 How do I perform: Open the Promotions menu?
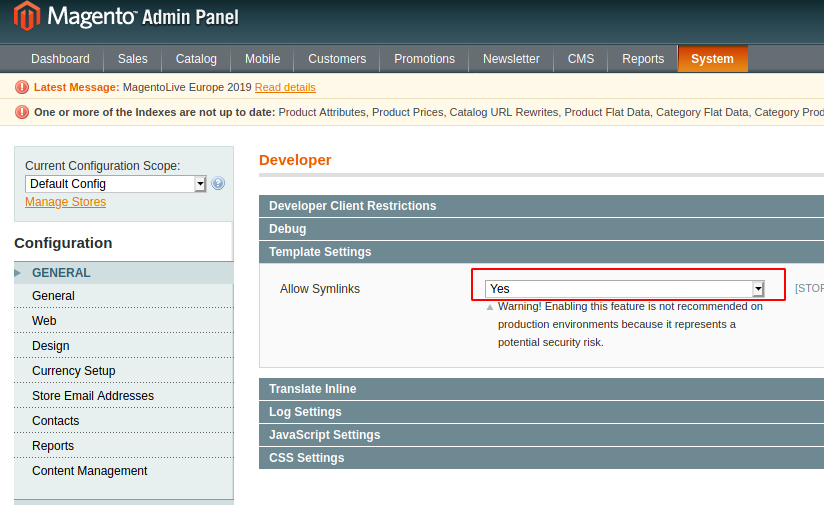[424, 59]
